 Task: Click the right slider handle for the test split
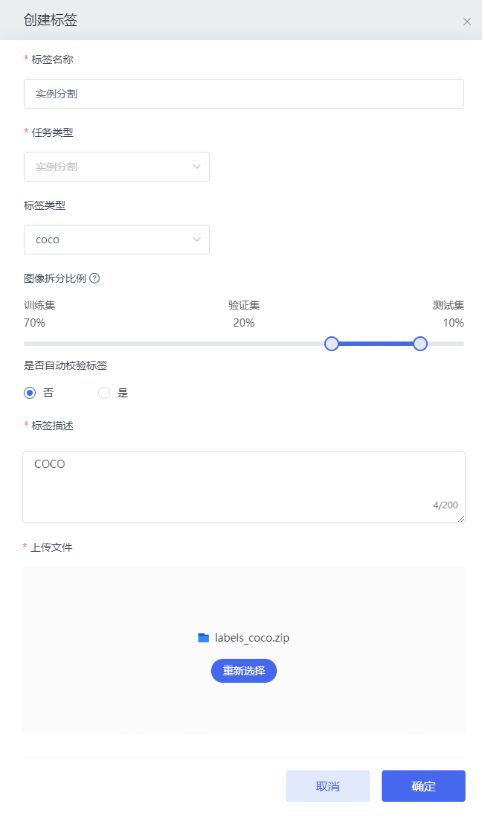click(x=420, y=343)
